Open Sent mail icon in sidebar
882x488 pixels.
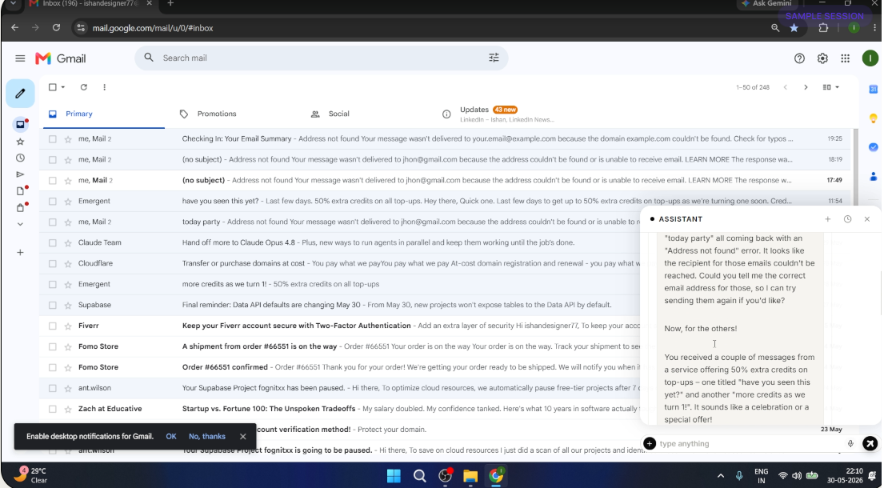[20, 174]
